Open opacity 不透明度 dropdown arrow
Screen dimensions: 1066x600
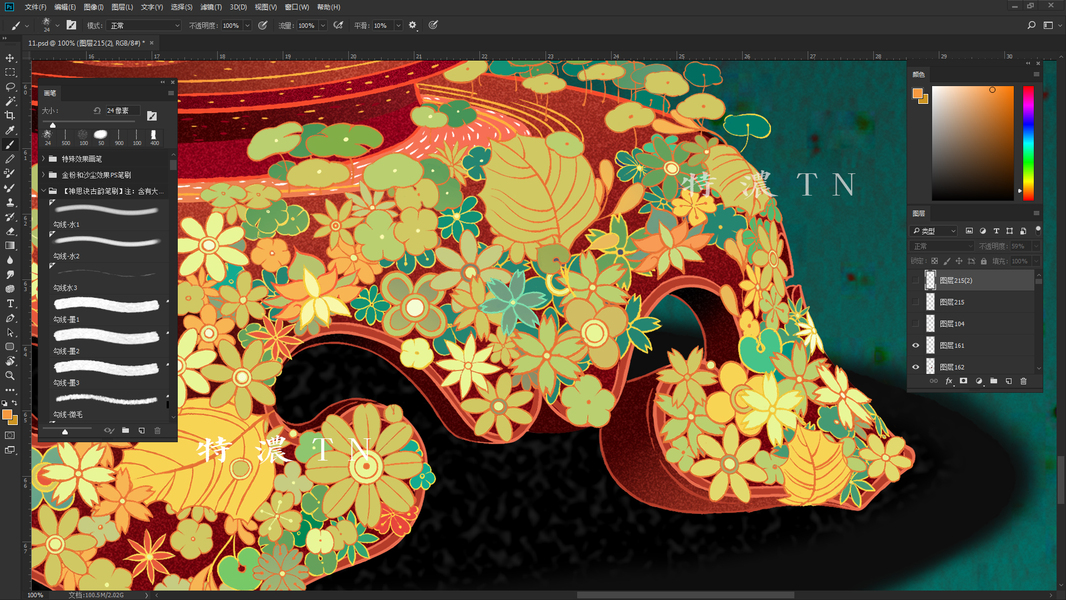(x=247, y=25)
